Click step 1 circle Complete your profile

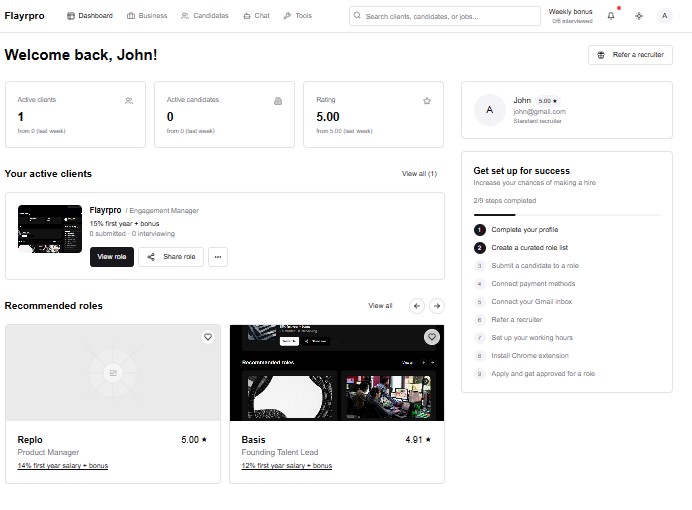point(480,230)
